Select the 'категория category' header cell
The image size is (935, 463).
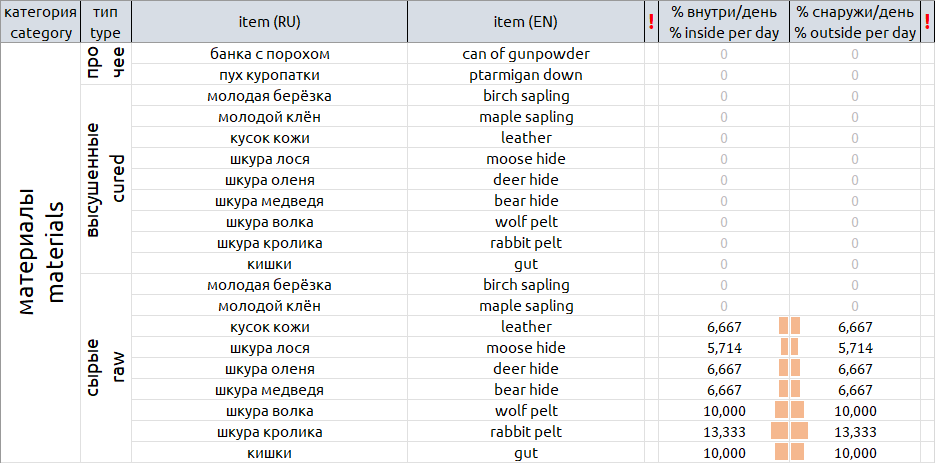coord(39,22)
